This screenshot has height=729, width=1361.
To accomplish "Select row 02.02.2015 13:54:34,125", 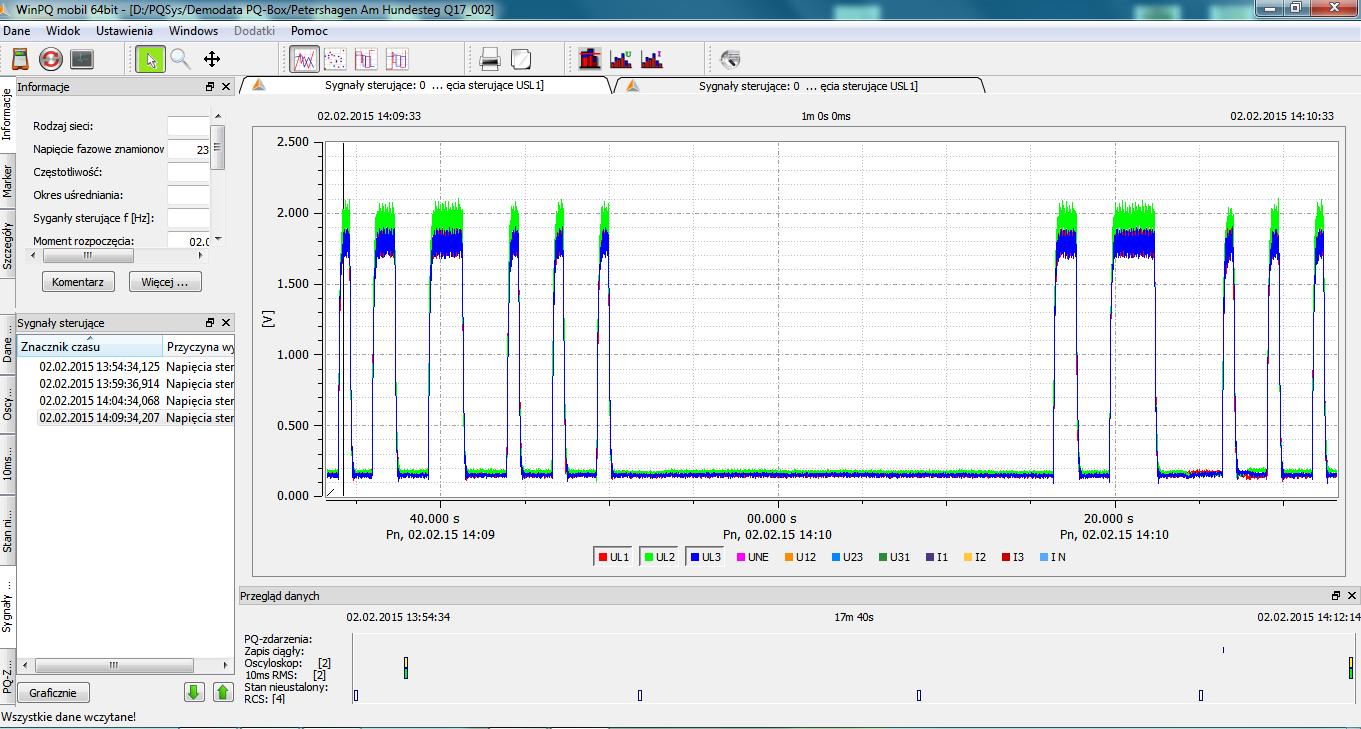I will click(126, 366).
